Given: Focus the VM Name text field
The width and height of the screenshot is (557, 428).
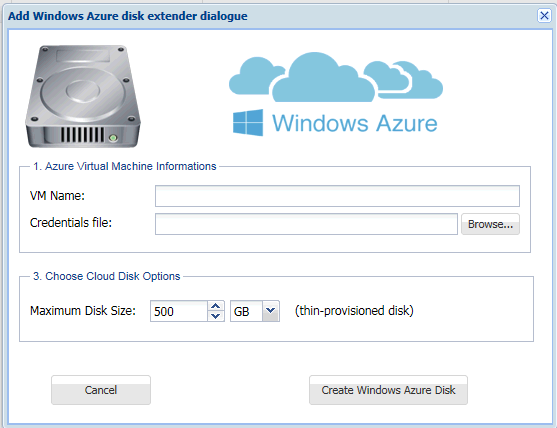Looking at the screenshot, I should [x=337, y=196].
